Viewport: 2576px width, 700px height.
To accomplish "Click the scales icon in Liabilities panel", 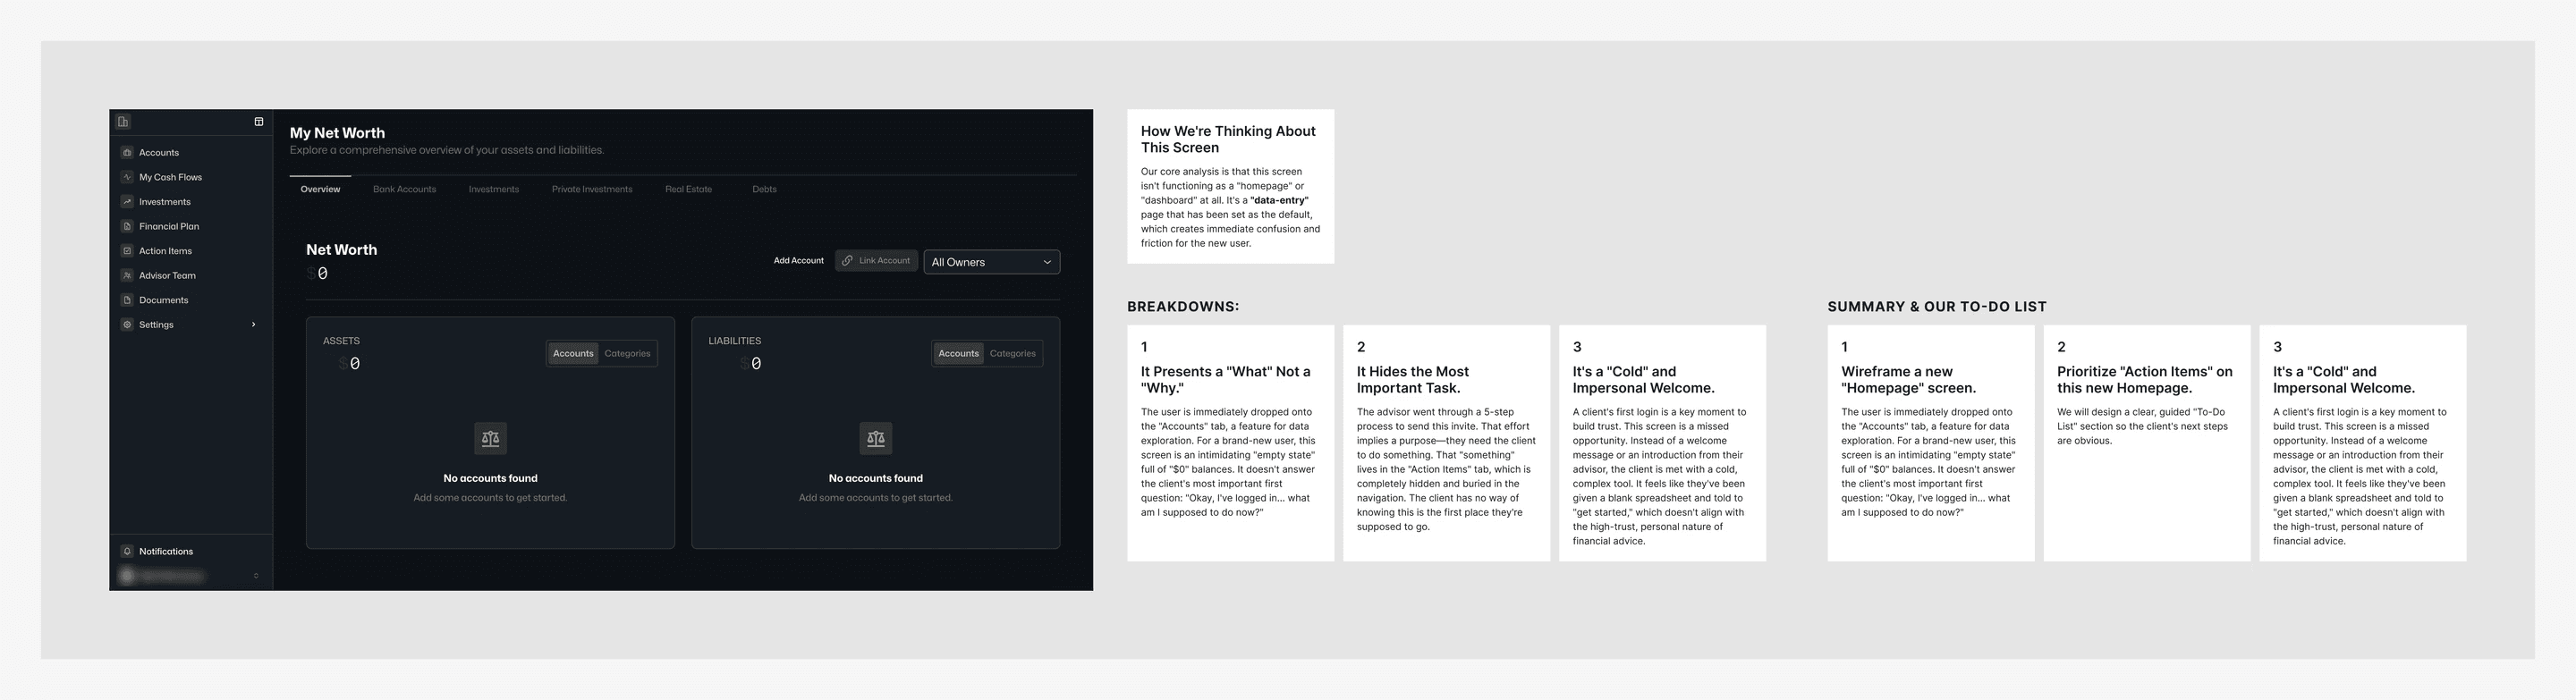I will tap(876, 438).
